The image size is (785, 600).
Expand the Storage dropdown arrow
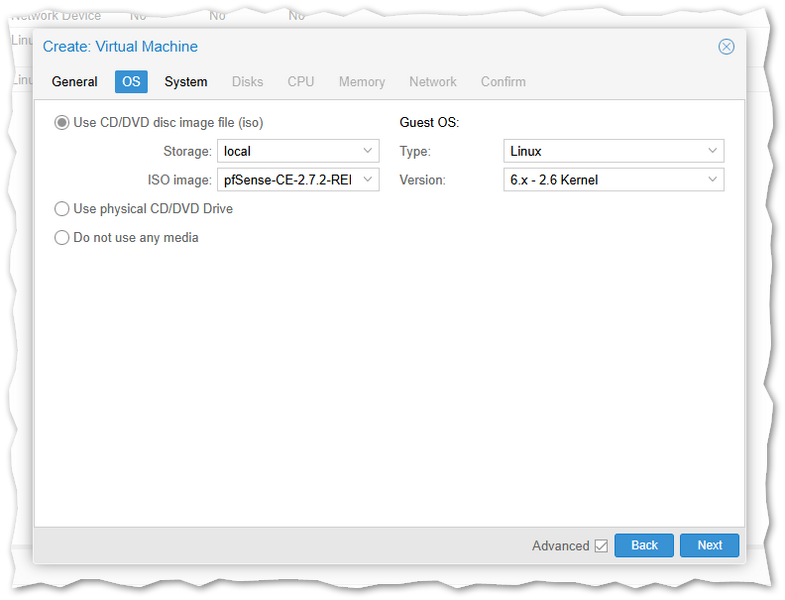[367, 152]
